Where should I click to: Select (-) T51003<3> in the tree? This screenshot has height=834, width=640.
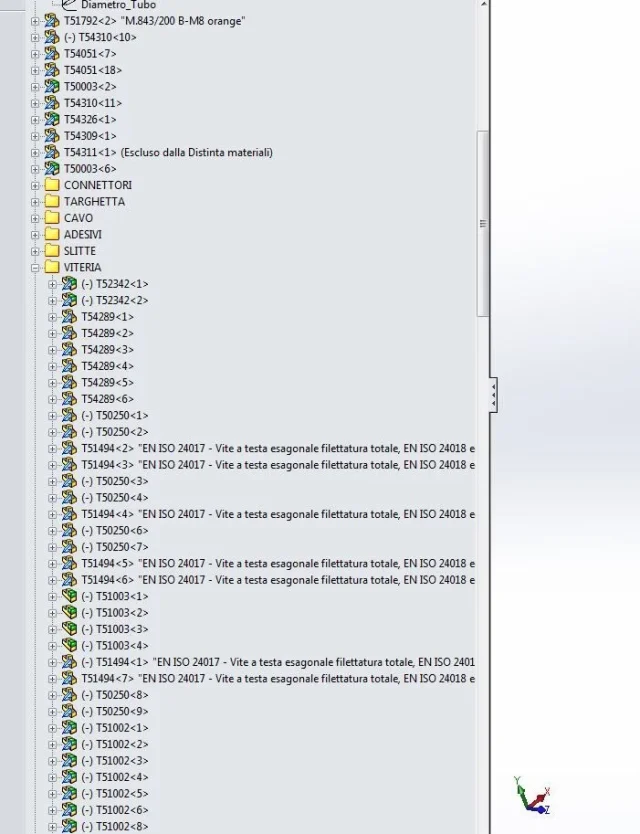click(115, 629)
